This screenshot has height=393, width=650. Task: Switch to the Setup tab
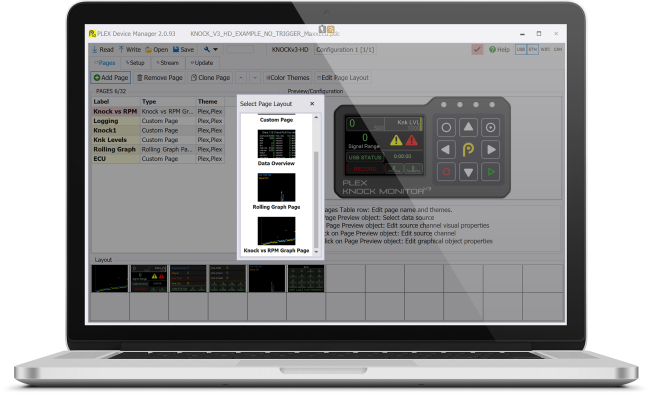pos(135,63)
